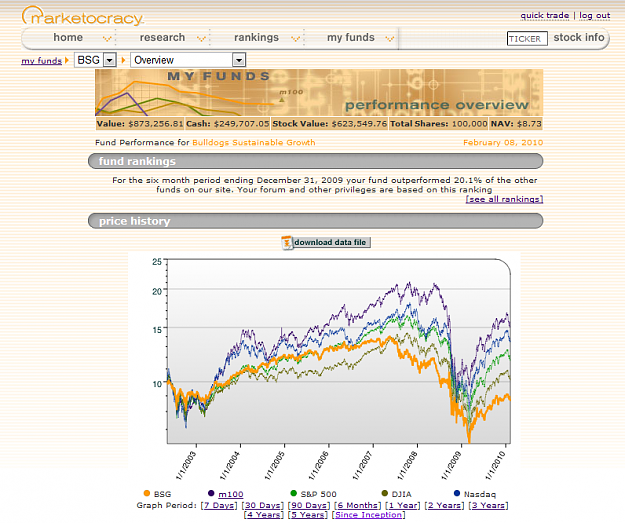Set graph period to 30 Days

pyautogui.click(x=262, y=505)
